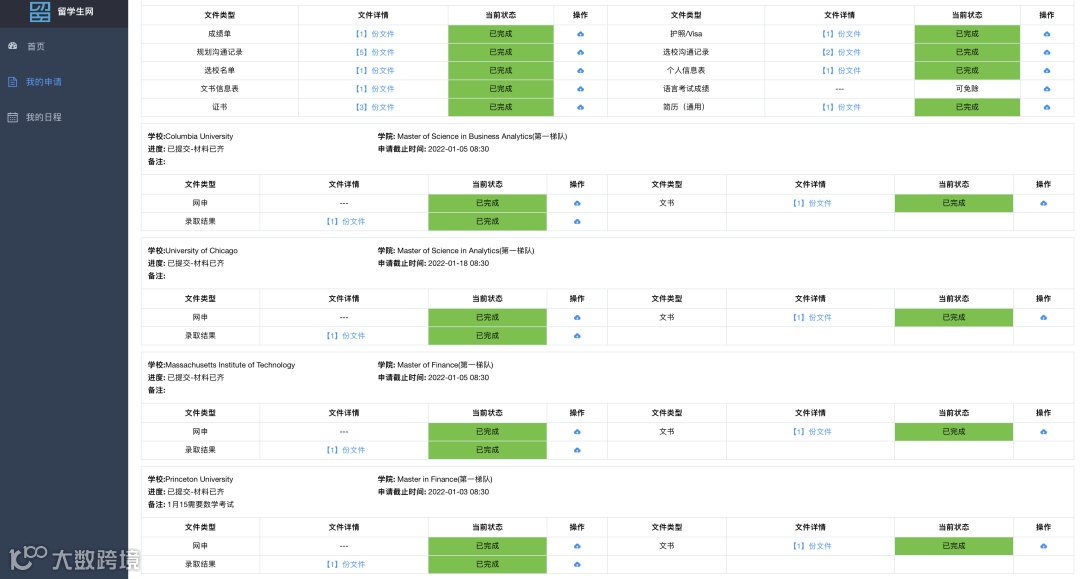
Task: Click Princeton University 网申 cloud icon
Action: coord(577,546)
